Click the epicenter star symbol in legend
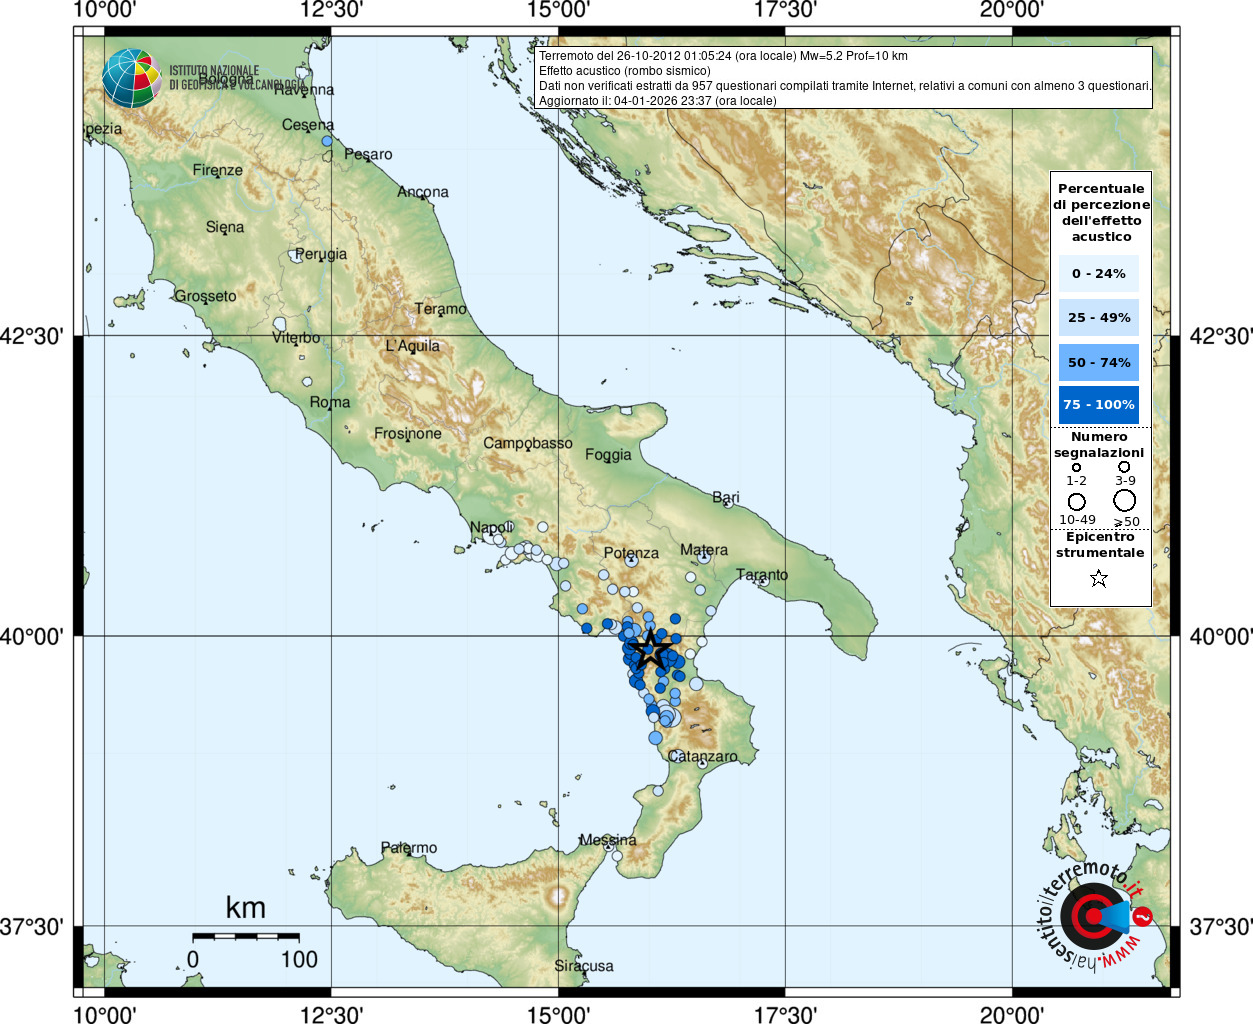Image resolution: width=1253 pixels, height=1024 pixels. [1099, 578]
